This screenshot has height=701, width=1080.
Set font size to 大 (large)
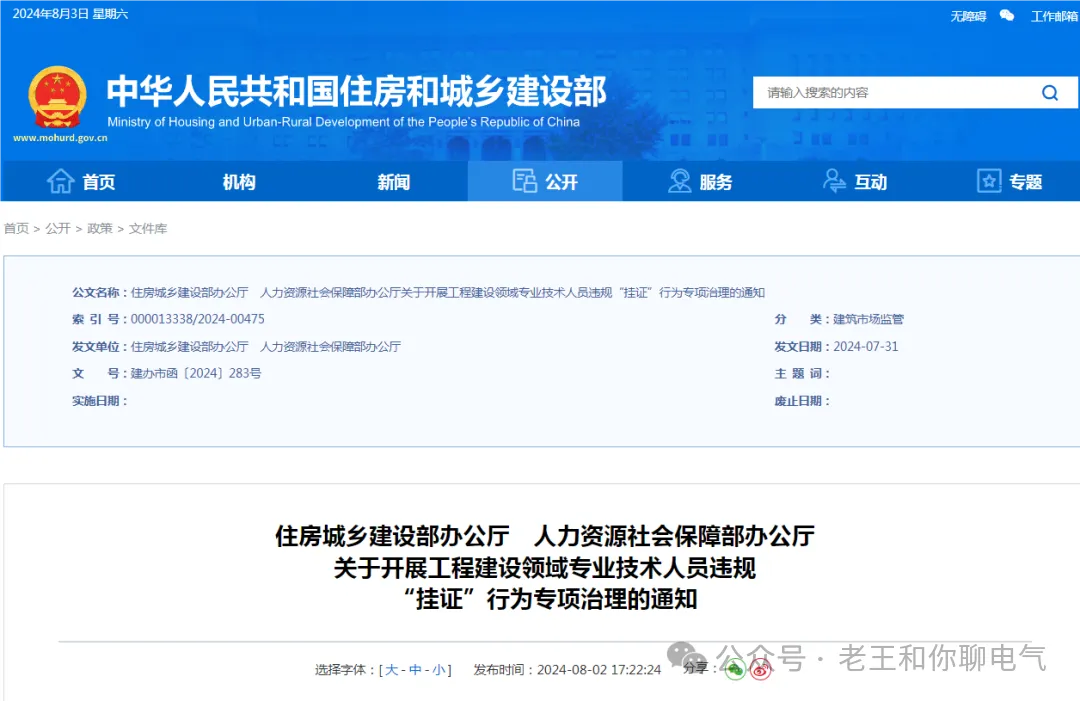click(392, 670)
